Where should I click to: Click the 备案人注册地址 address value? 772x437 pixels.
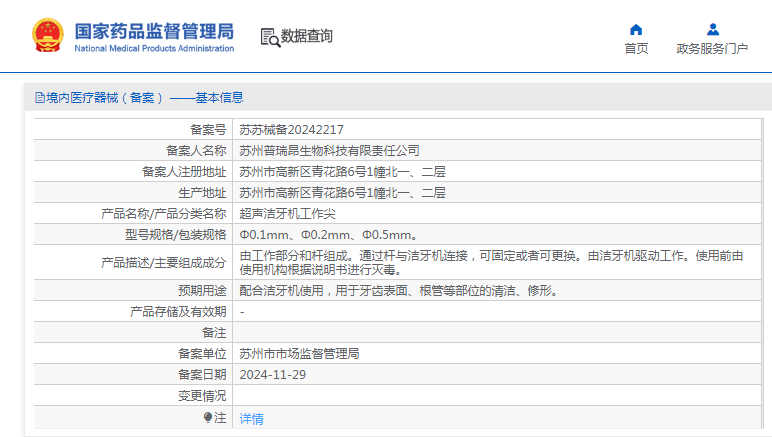(x=342, y=172)
